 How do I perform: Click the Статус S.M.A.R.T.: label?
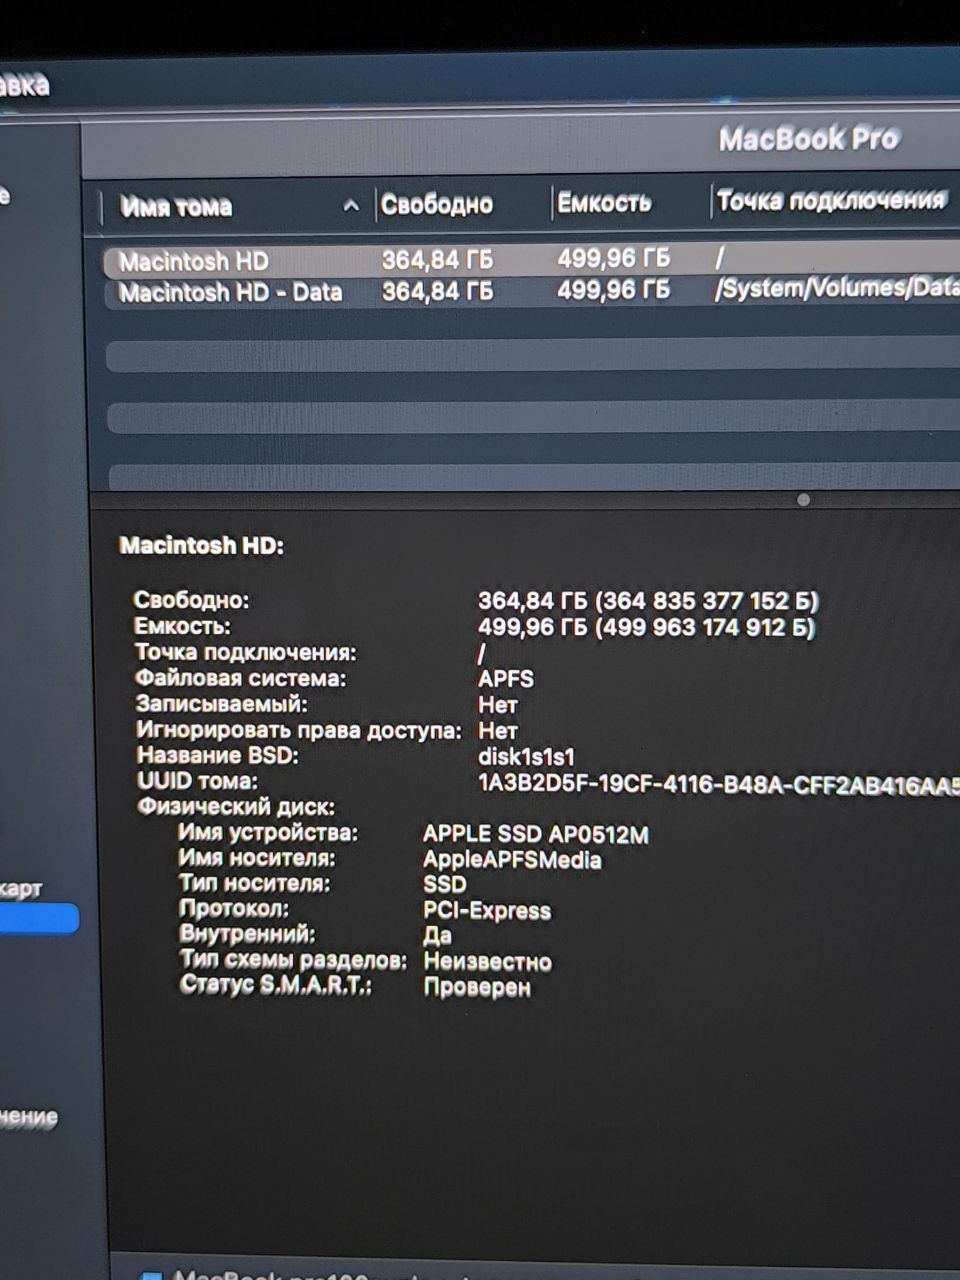coord(276,985)
